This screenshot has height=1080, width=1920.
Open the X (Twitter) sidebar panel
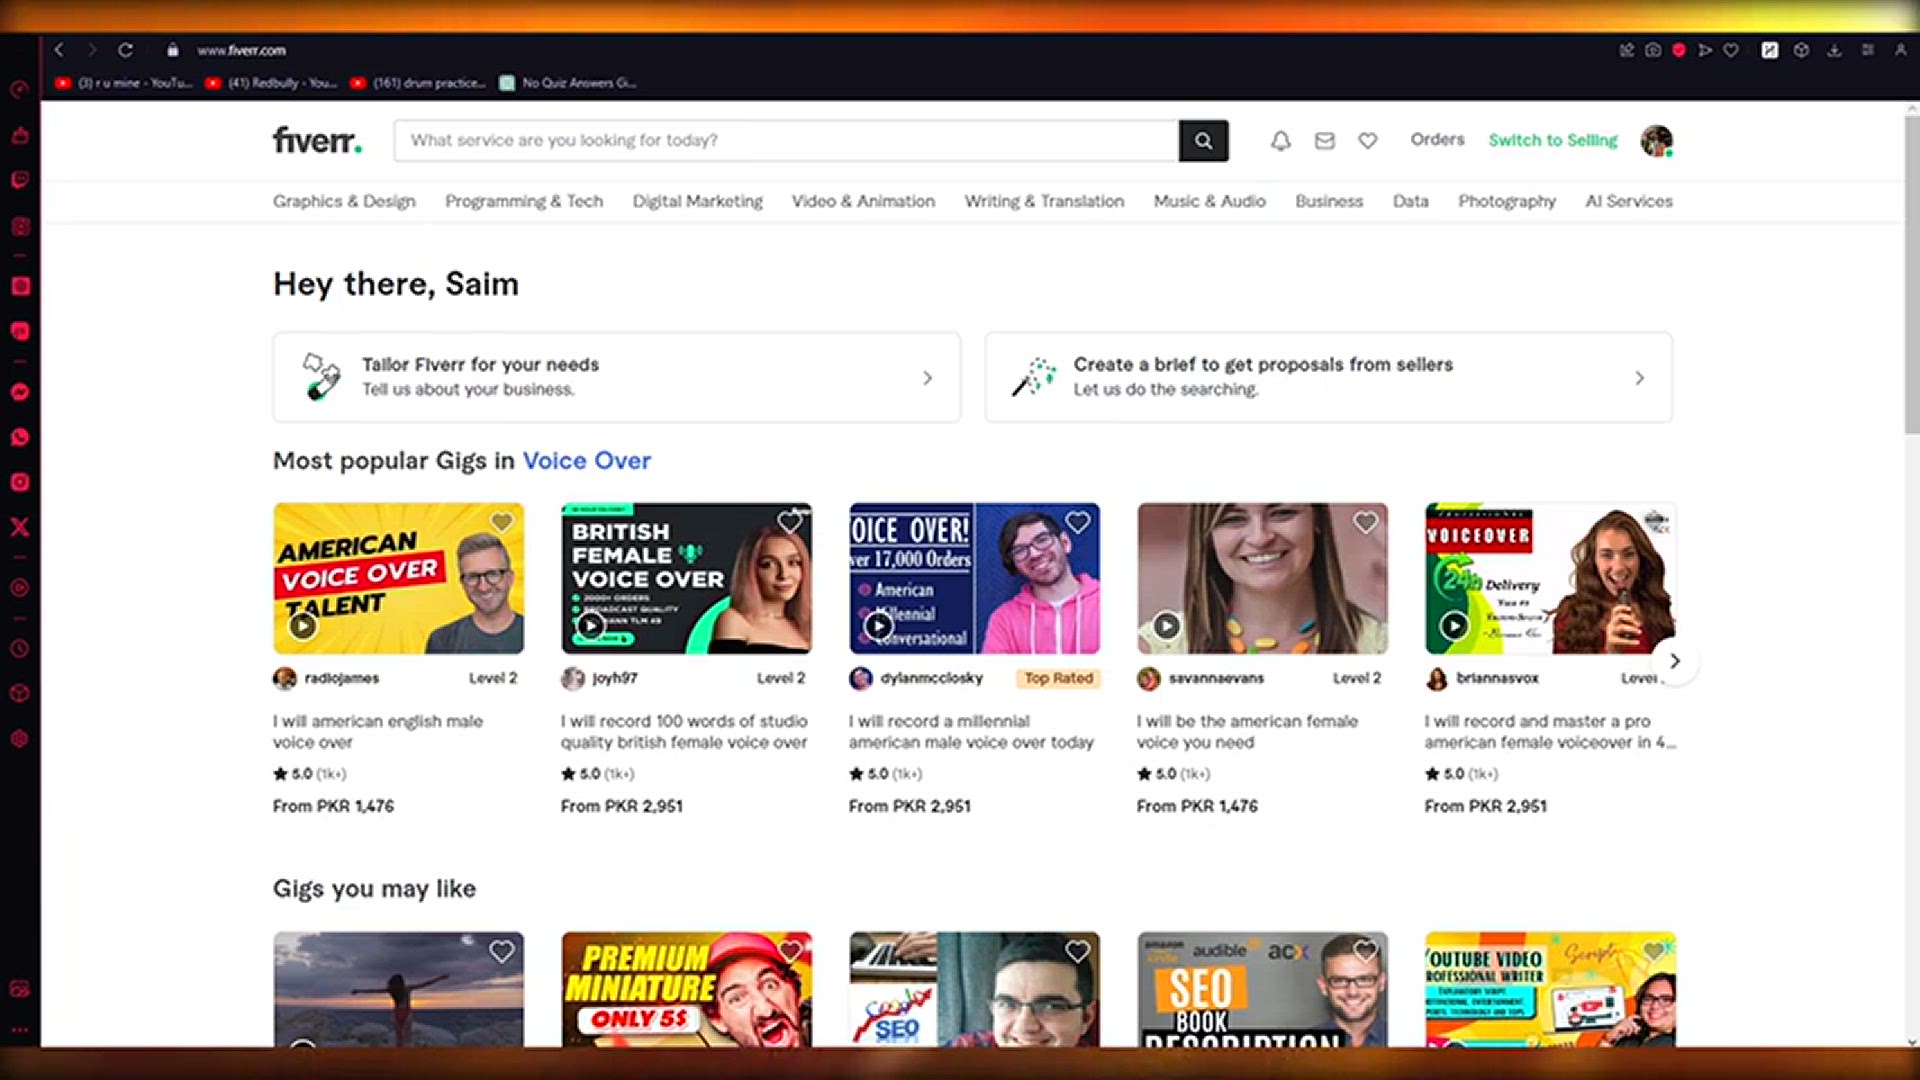click(19, 527)
